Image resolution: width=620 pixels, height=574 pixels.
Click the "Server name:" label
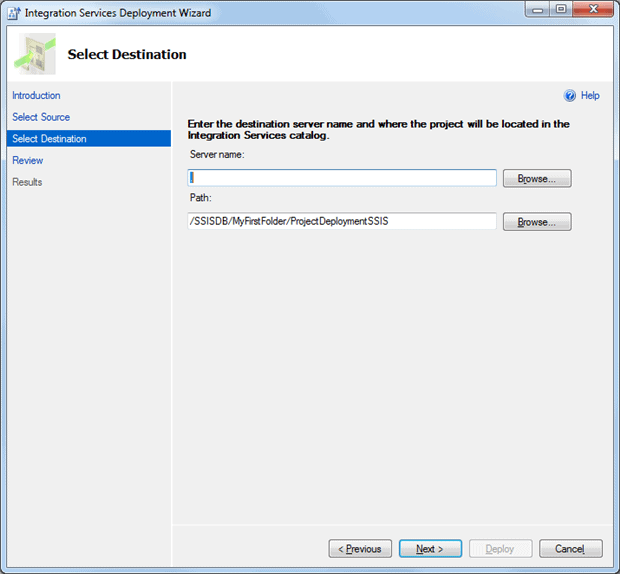[217, 155]
